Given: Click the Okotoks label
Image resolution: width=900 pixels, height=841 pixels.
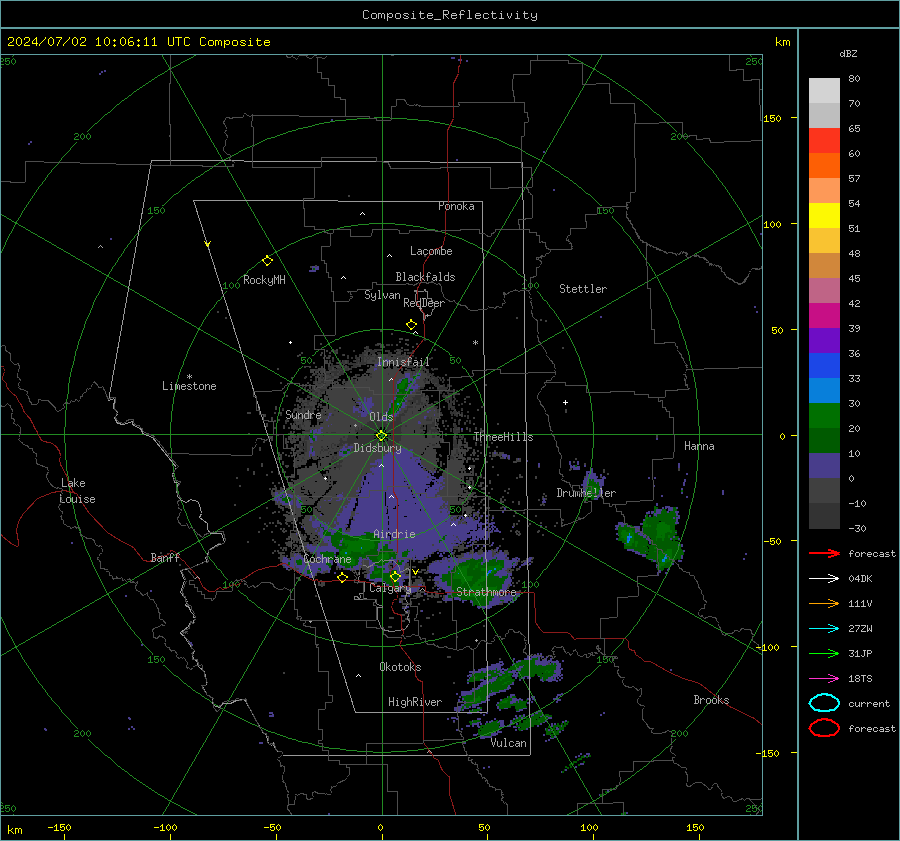Looking at the screenshot, I should [400, 667].
